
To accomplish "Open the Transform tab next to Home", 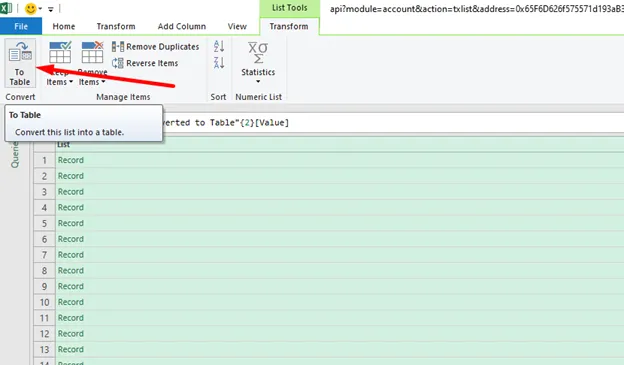I will click(x=116, y=26).
